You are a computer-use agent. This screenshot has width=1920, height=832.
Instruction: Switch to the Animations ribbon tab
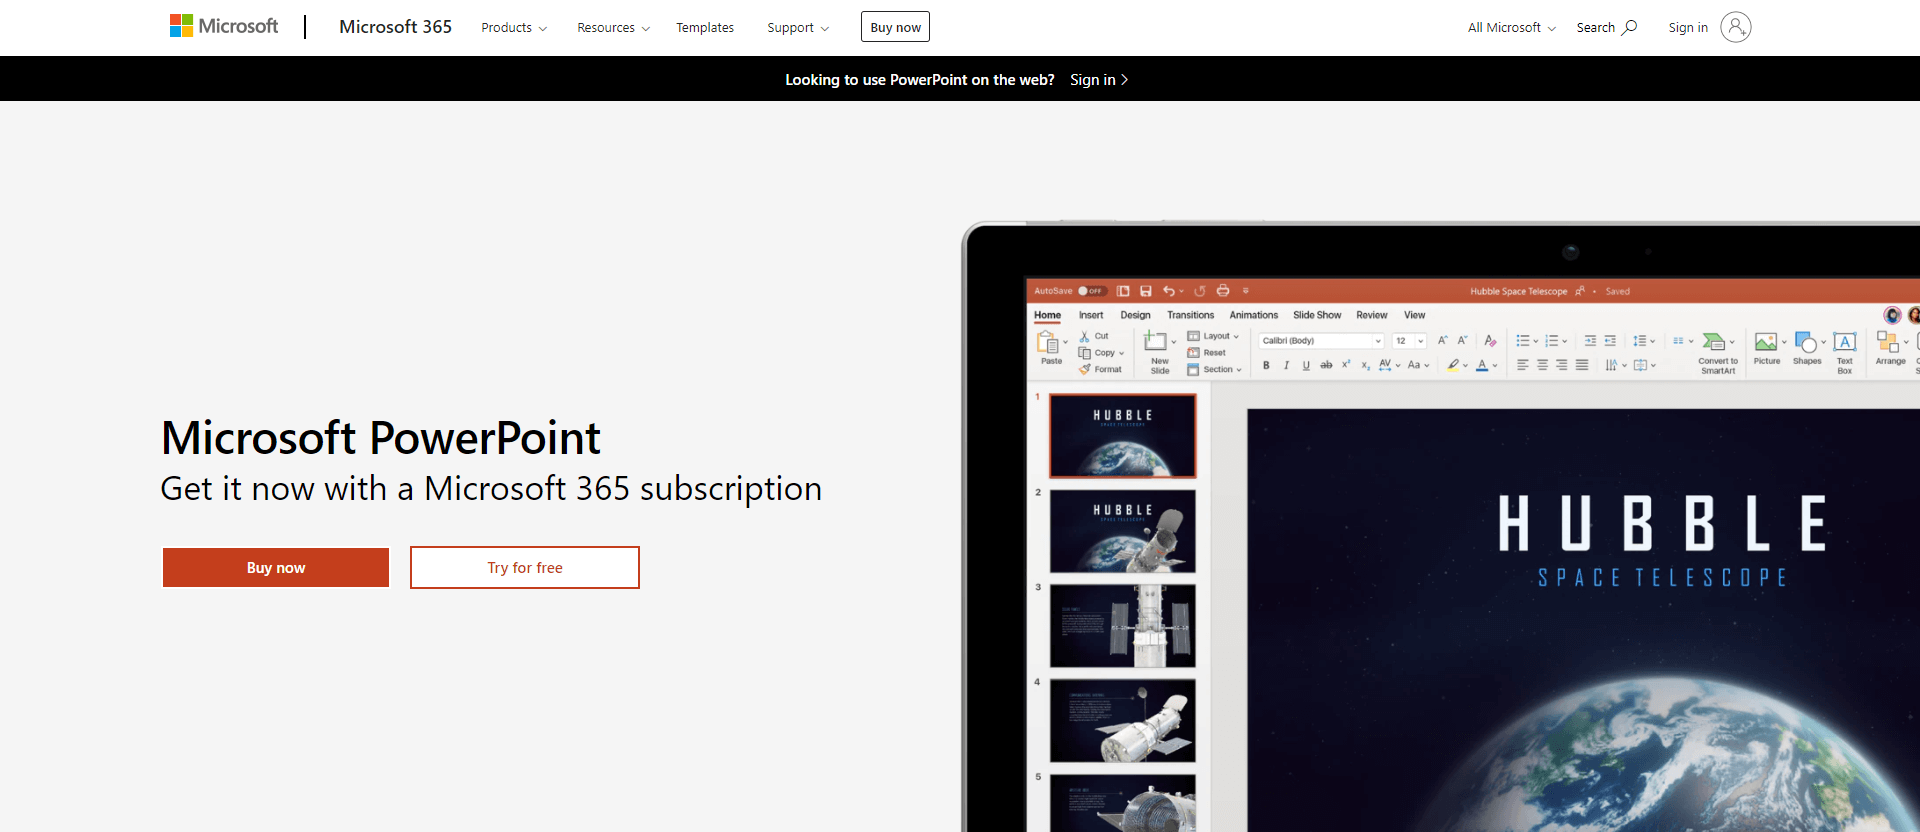[1254, 315]
